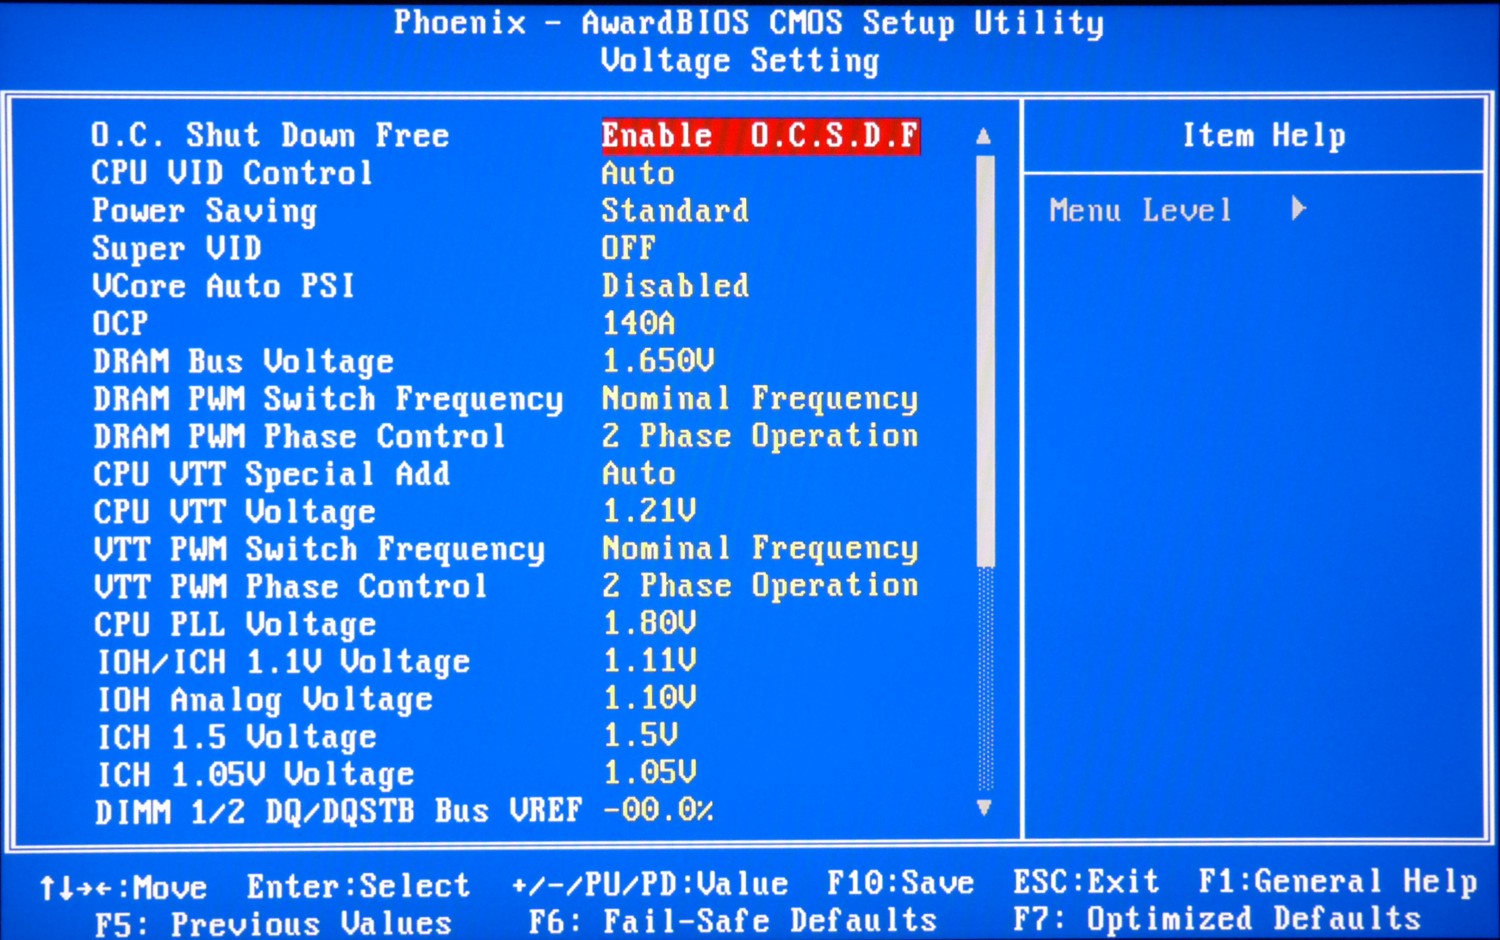
Task: Select the ICH 1.05V Voltage item
Action: point(255,774)
